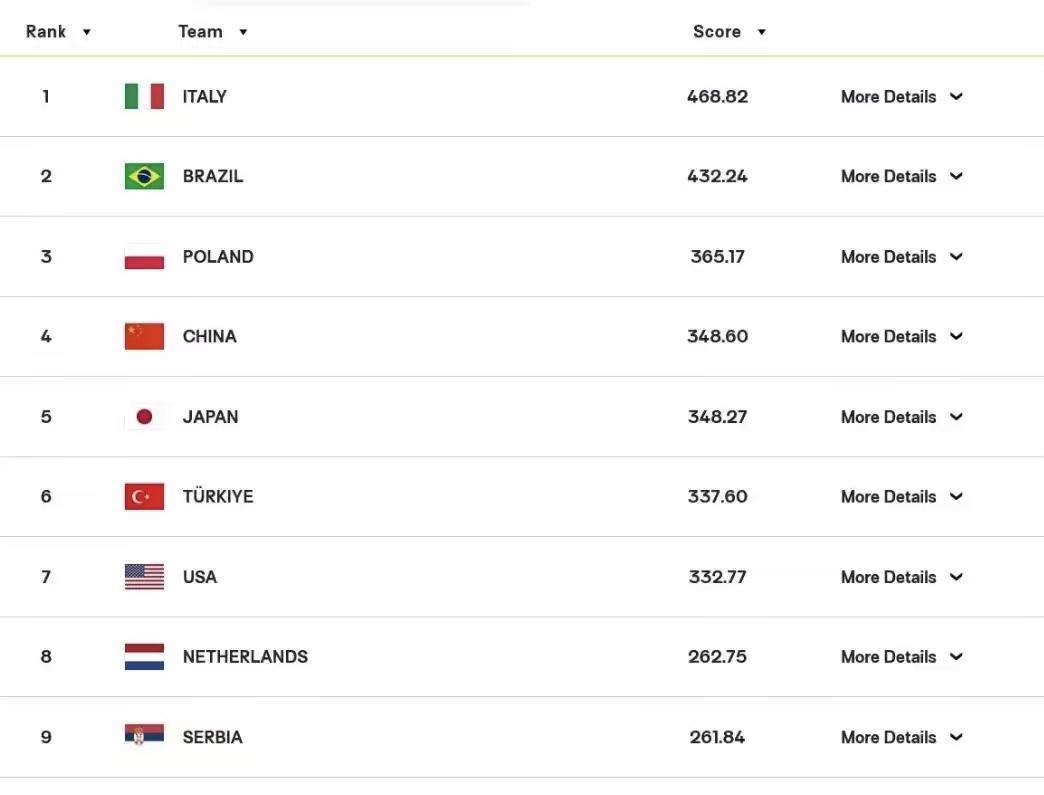This screenshot has width=1044, height=795.
Task: Click the JAPAN team name
Action: pos(210,417)
